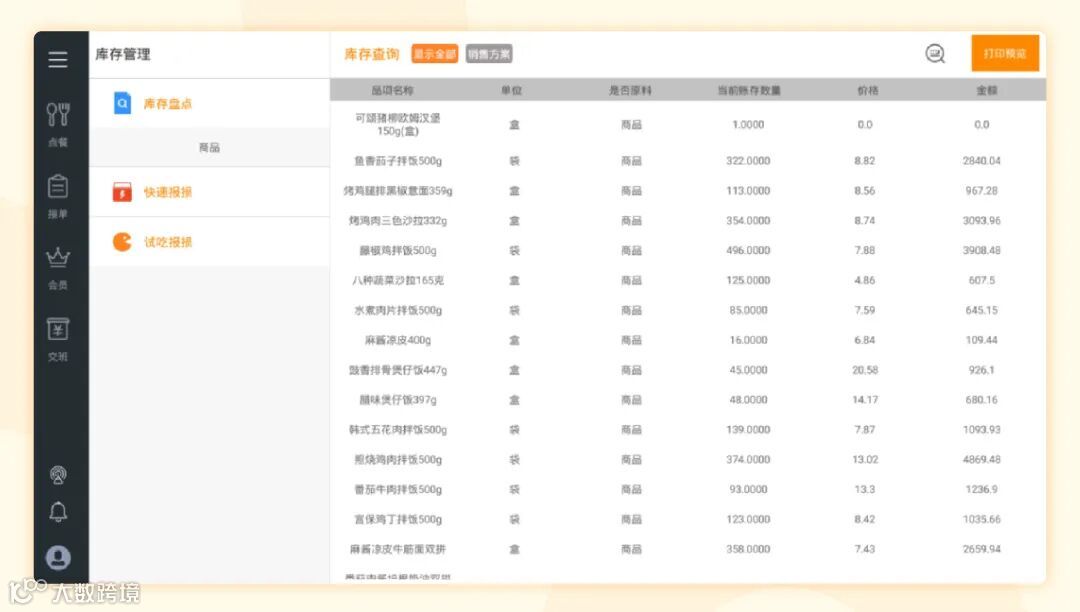Select the 藤椒鸡拌饭500g item

(x=397, y=251)
